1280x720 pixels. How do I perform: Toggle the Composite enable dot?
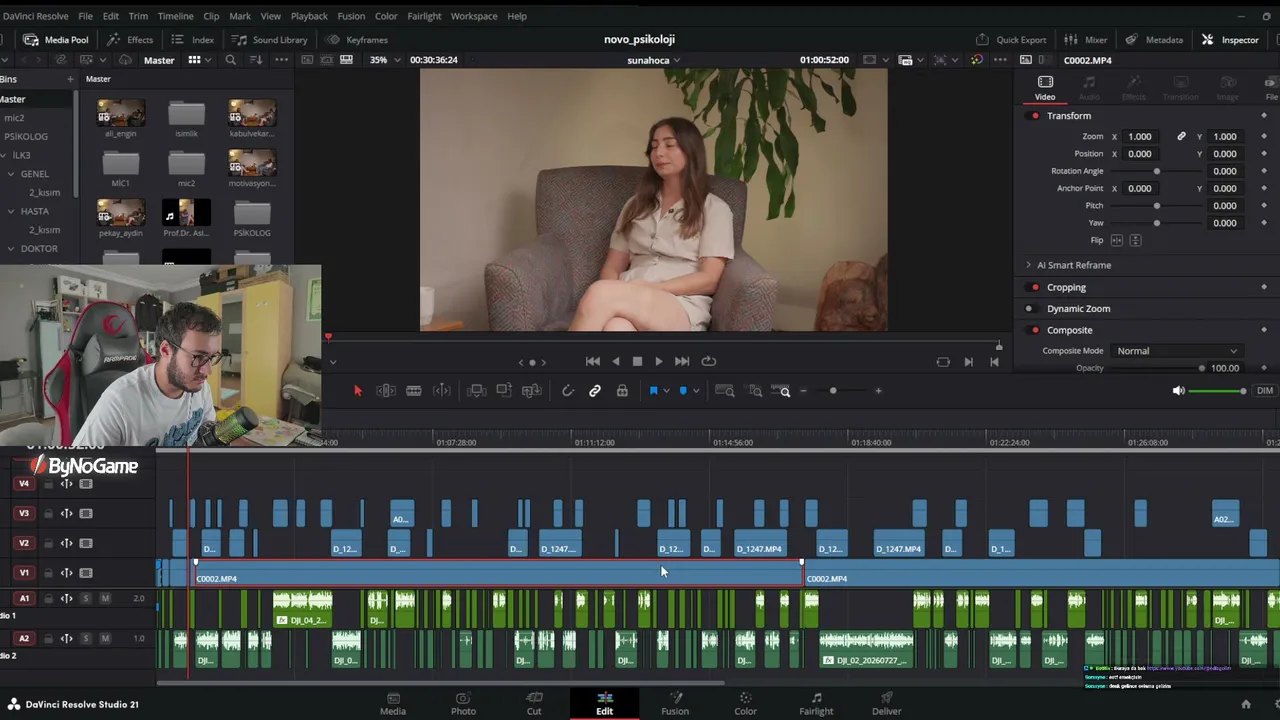tap(1035, 330)
